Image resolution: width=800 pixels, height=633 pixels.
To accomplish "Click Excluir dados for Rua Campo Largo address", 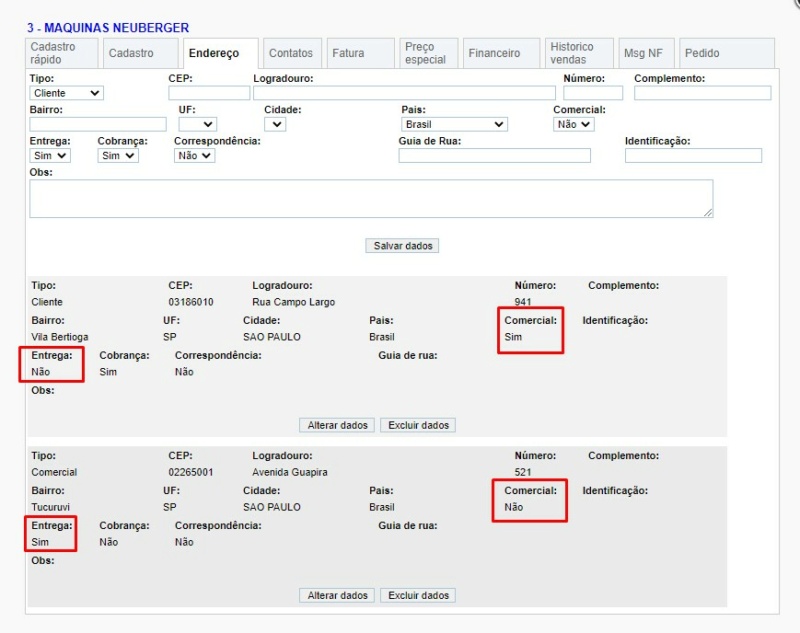I will pos(418,425).
